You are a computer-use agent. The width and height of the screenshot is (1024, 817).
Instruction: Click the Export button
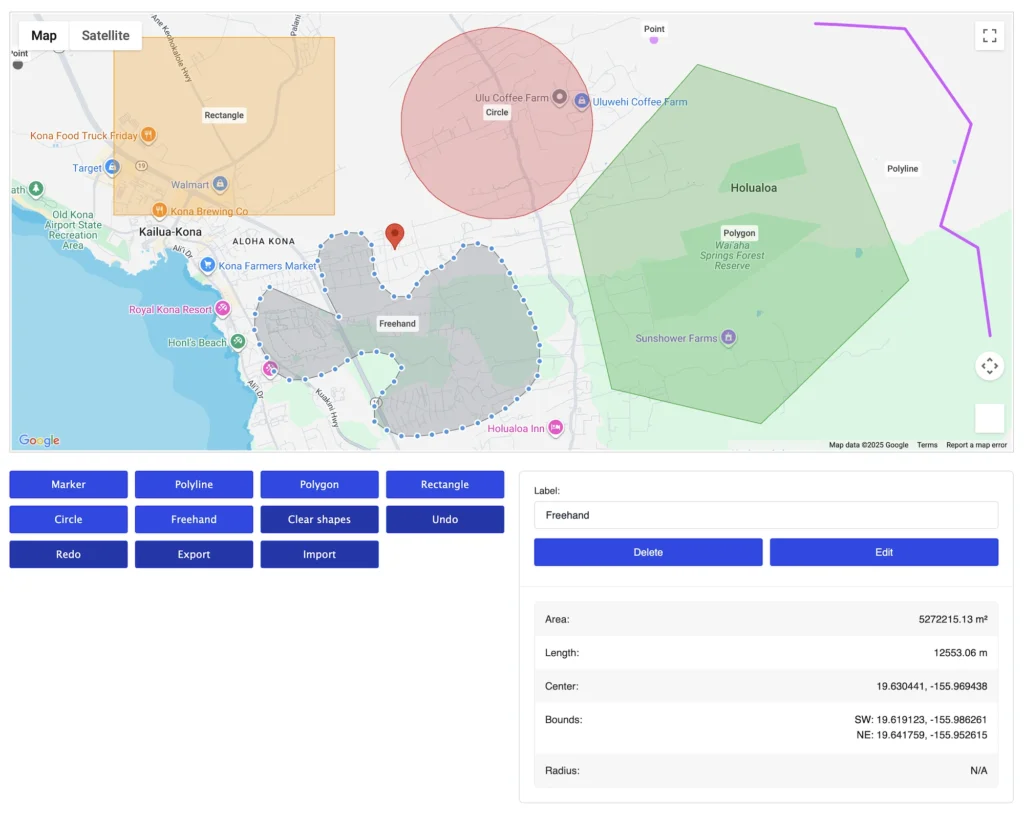pos(194,555)
